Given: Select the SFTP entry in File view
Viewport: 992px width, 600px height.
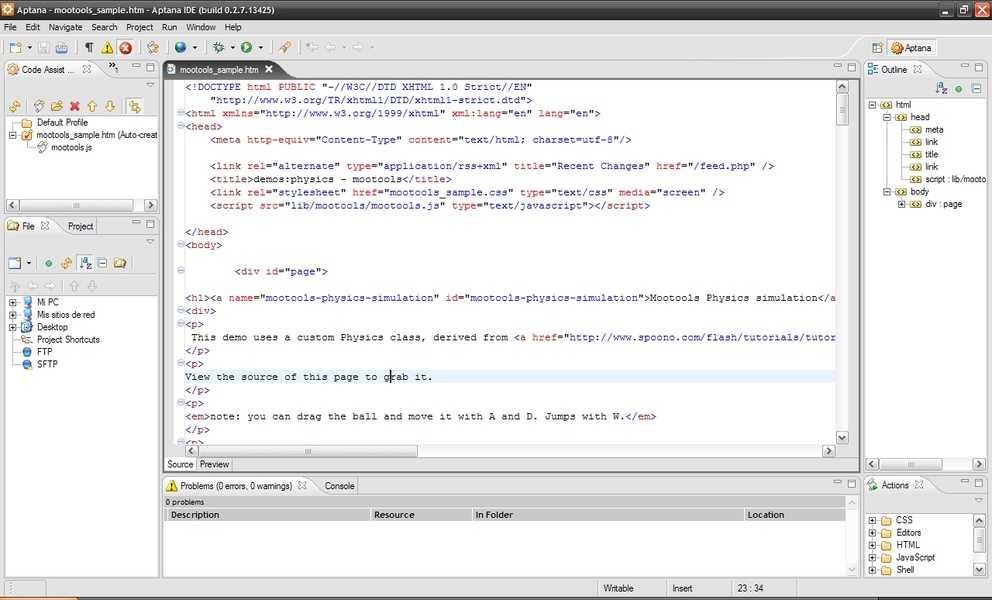Looking at the screenshot, I should [x=47, y=364].
